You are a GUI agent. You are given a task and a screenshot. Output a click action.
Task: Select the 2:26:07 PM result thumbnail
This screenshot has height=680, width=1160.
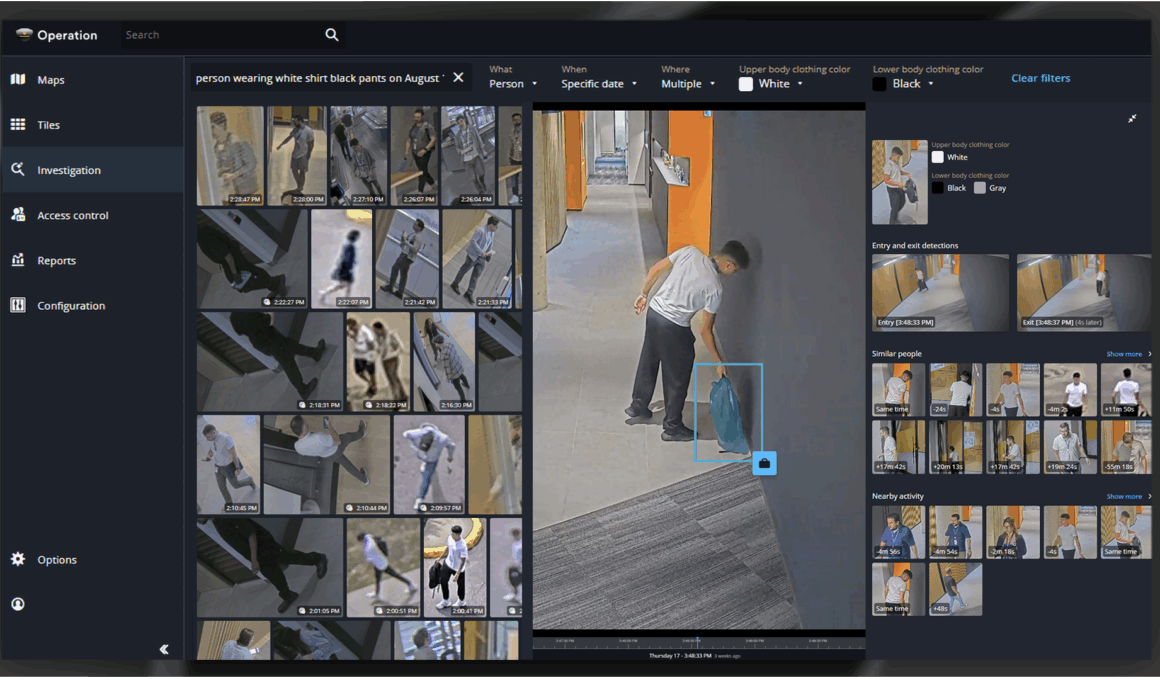pyautogui.click(x=414, y=155)
